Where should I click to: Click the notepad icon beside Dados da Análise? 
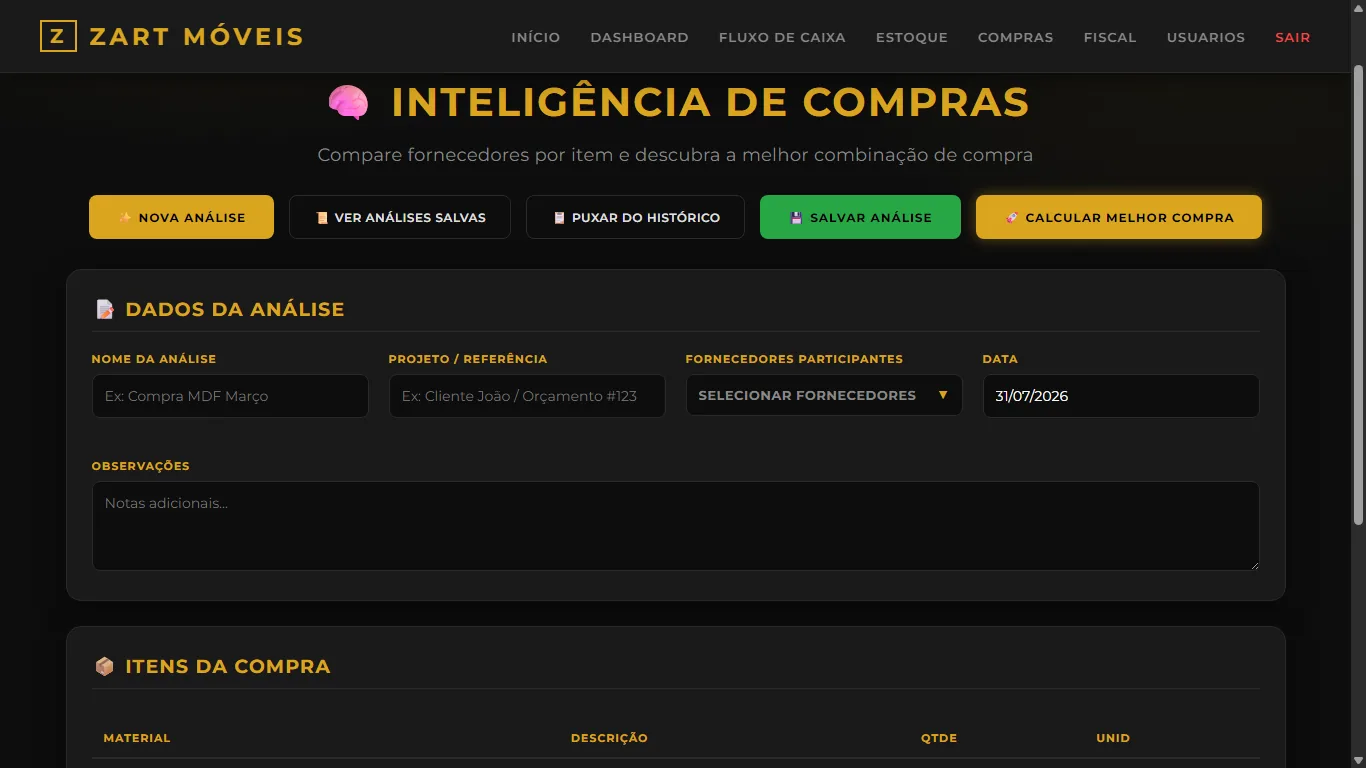(x=105, y=310)
